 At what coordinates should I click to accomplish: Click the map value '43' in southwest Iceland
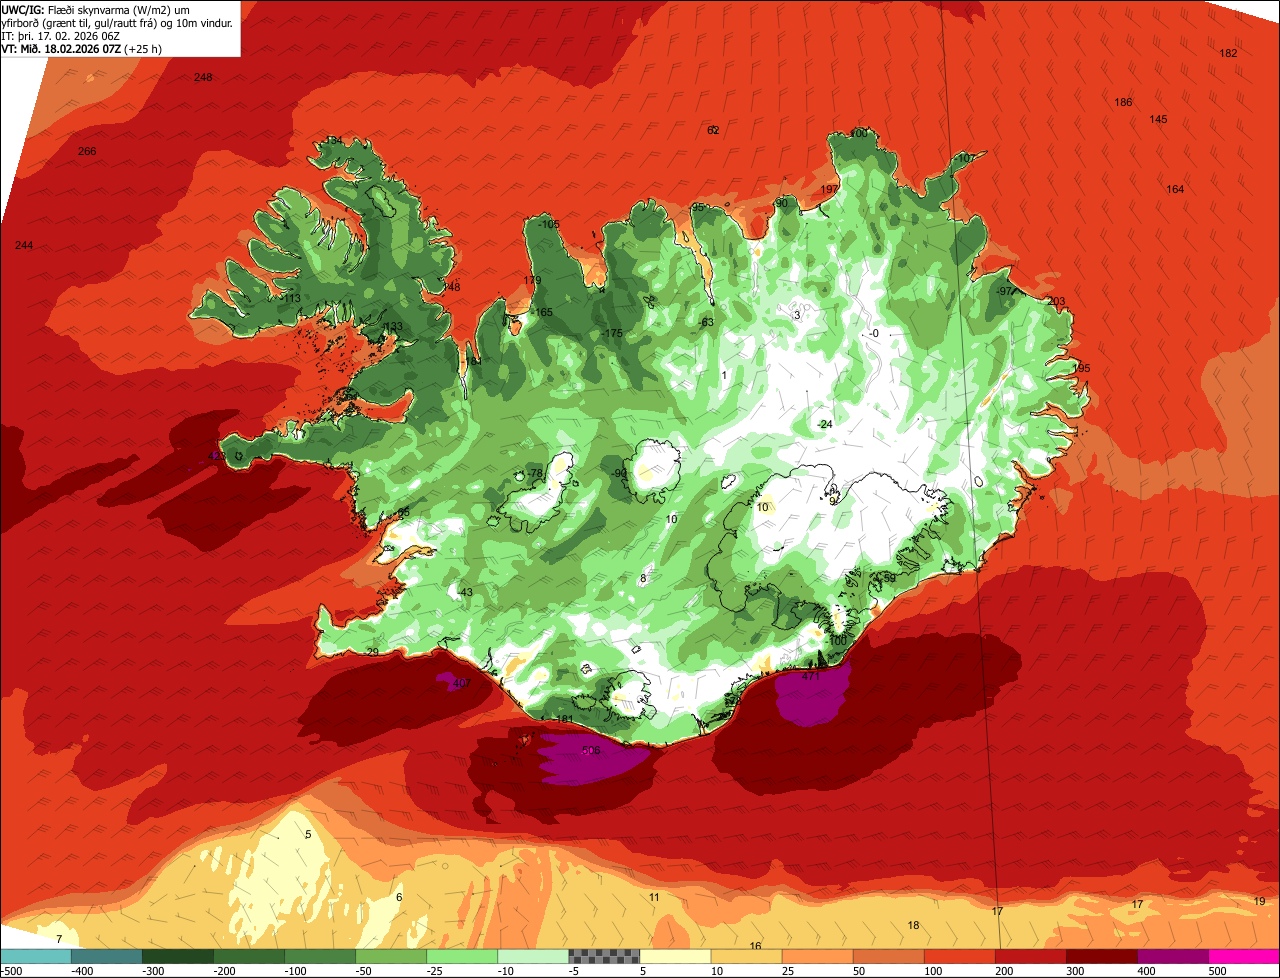(465, 592)
